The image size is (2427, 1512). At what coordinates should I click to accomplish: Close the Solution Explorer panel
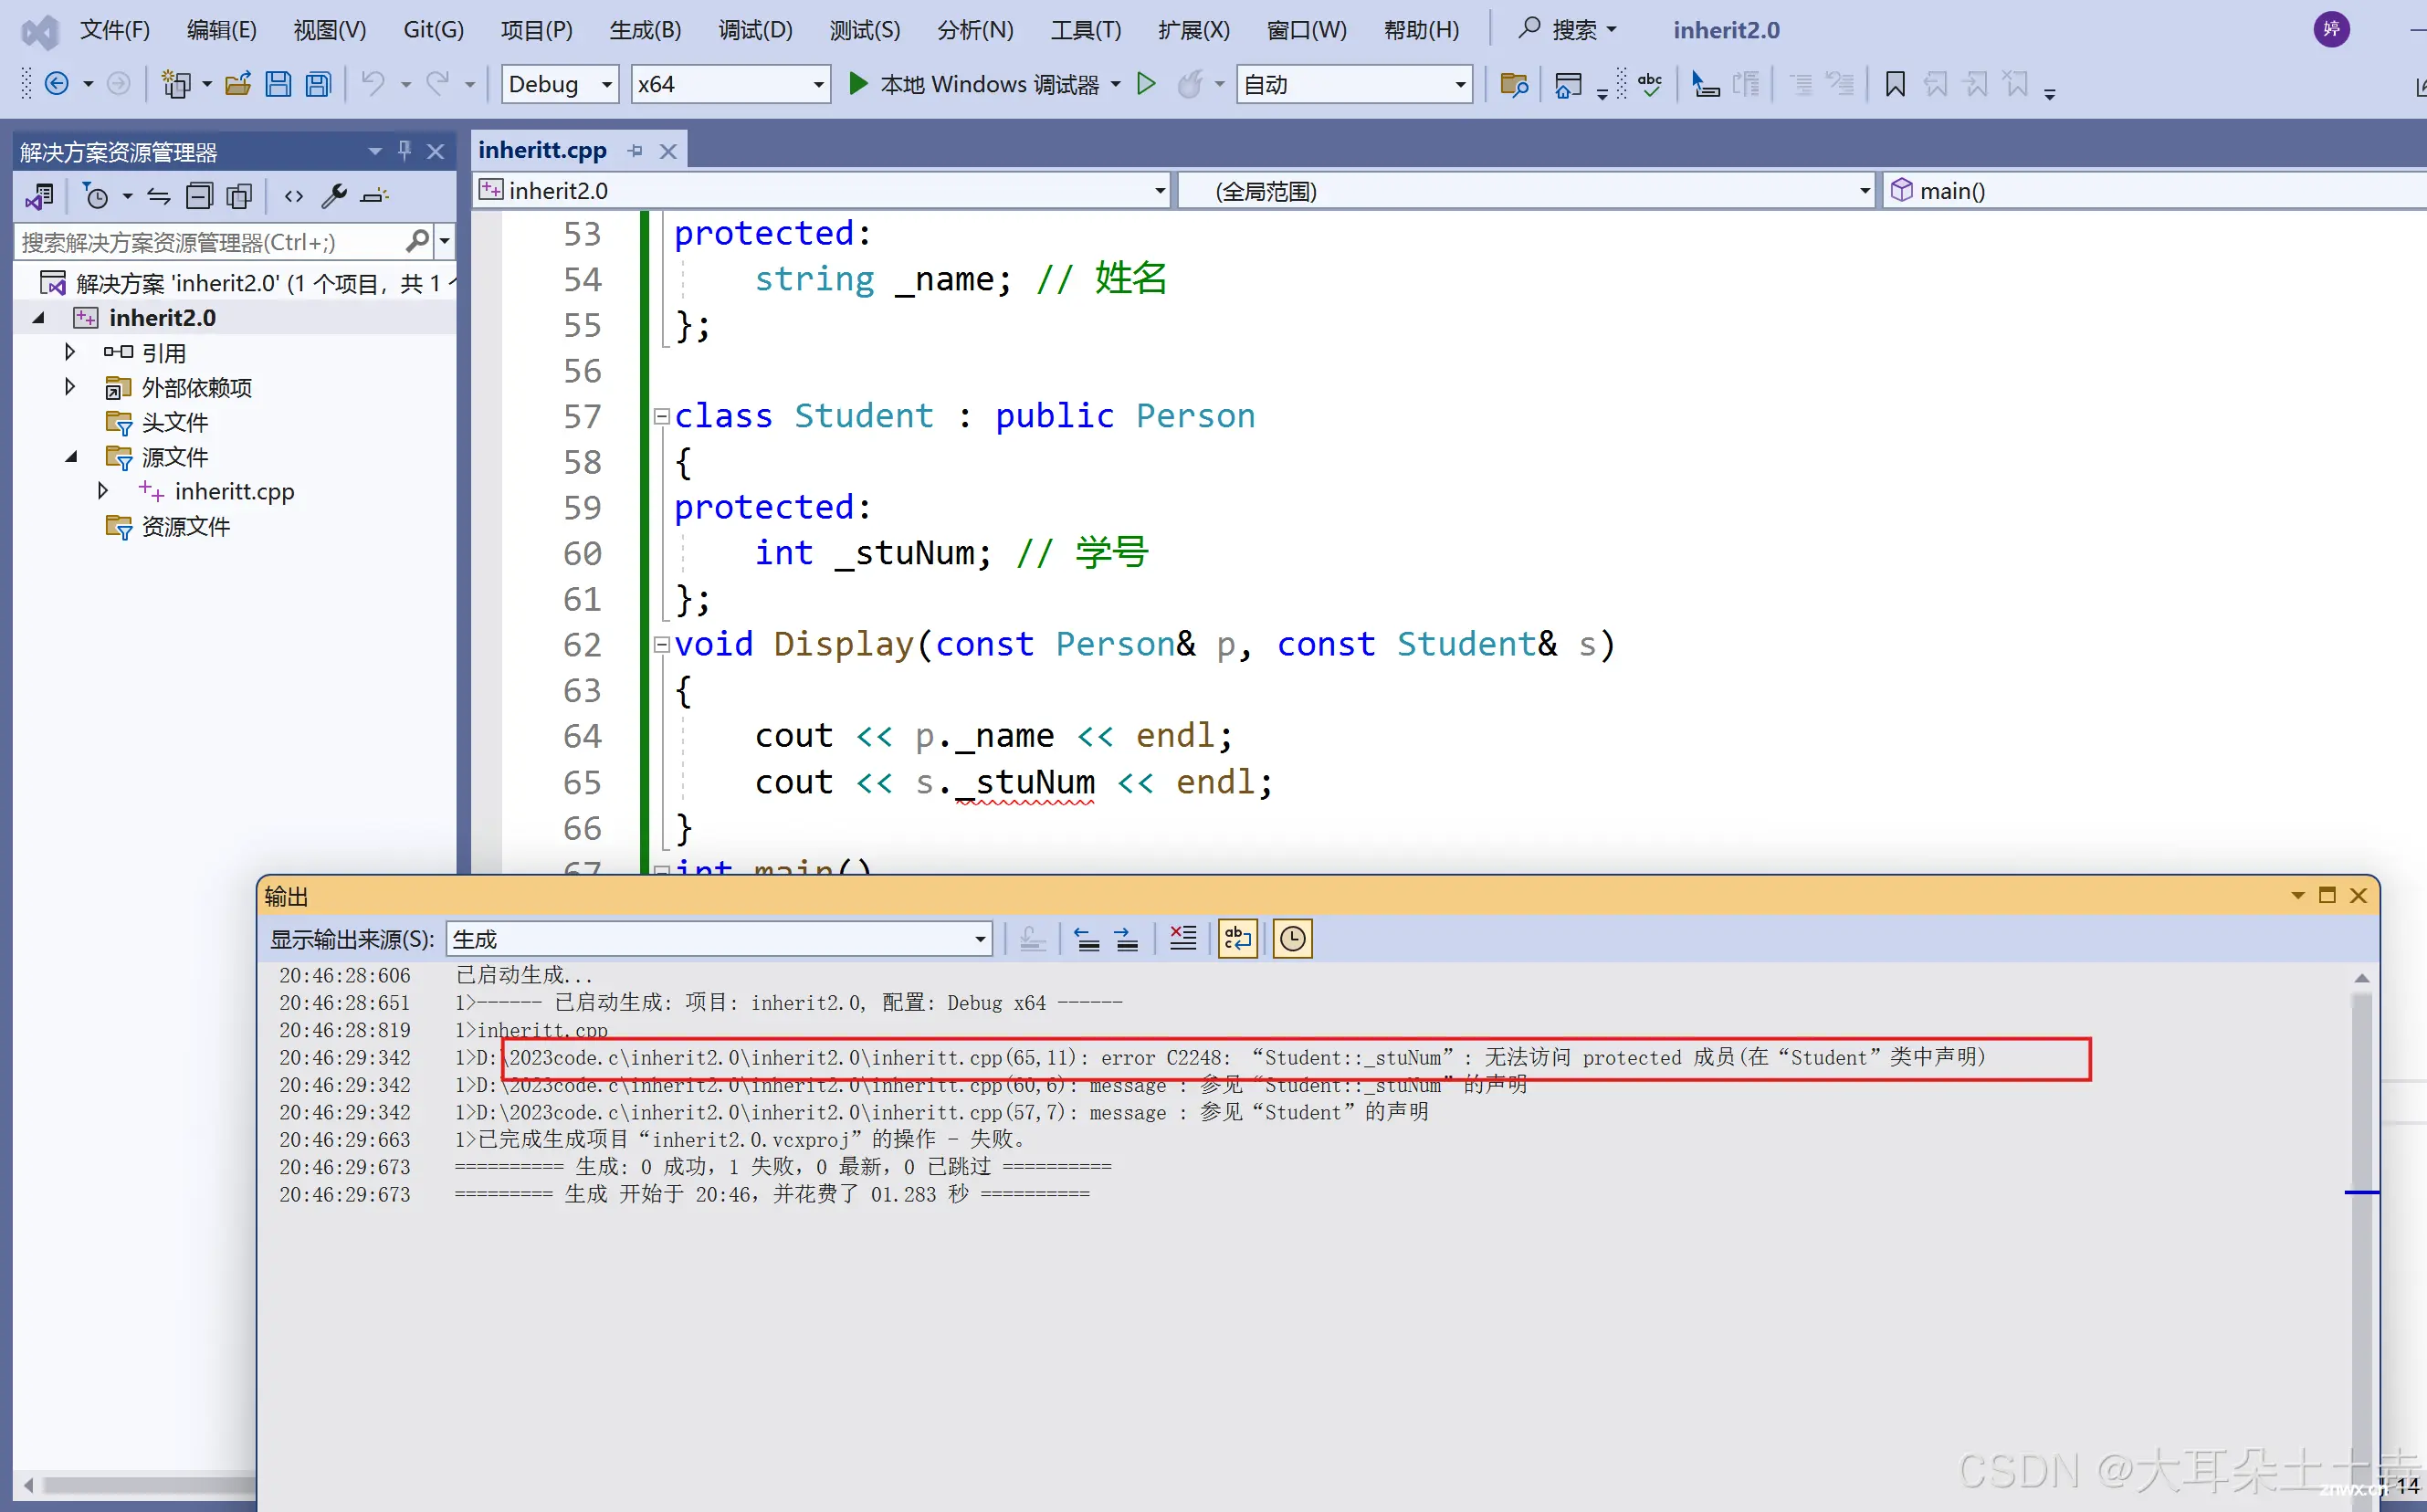coord(436,151)
